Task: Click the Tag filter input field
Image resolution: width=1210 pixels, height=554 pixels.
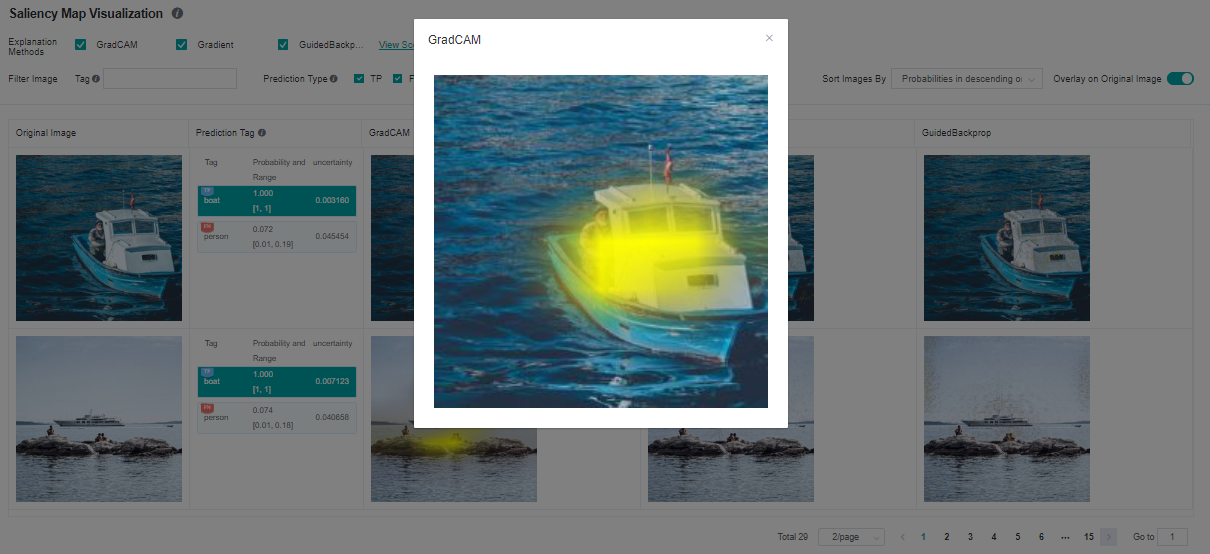Action: [170, 78]
